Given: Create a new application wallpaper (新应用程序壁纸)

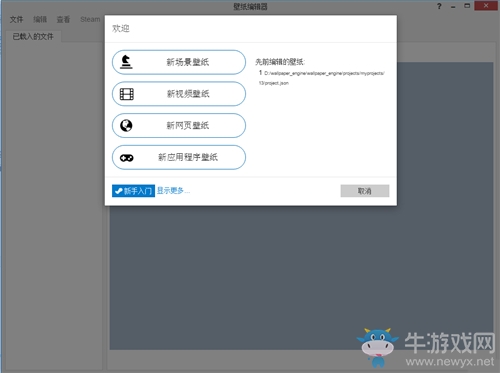Looking at the screenshot, I should tap(179, 157).
